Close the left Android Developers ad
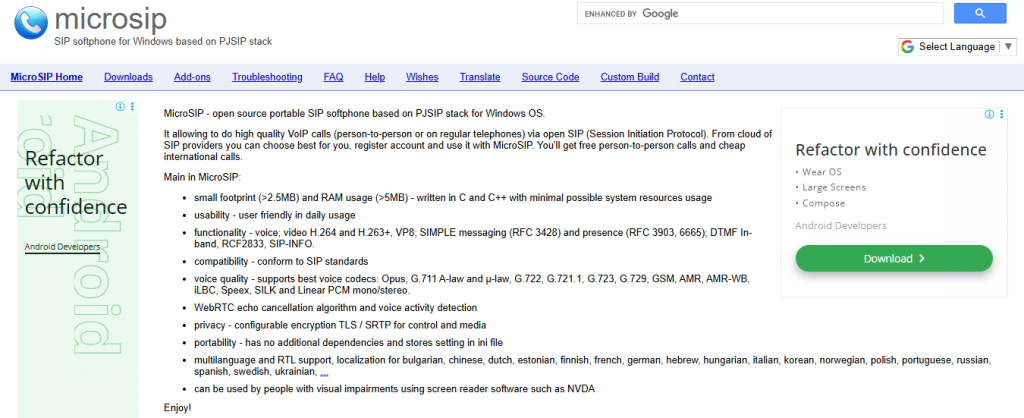1024x418 pixels. point(133,107)
